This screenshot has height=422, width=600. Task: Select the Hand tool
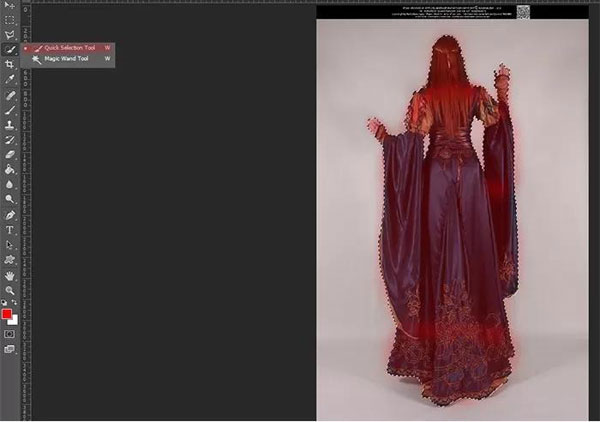10,274
